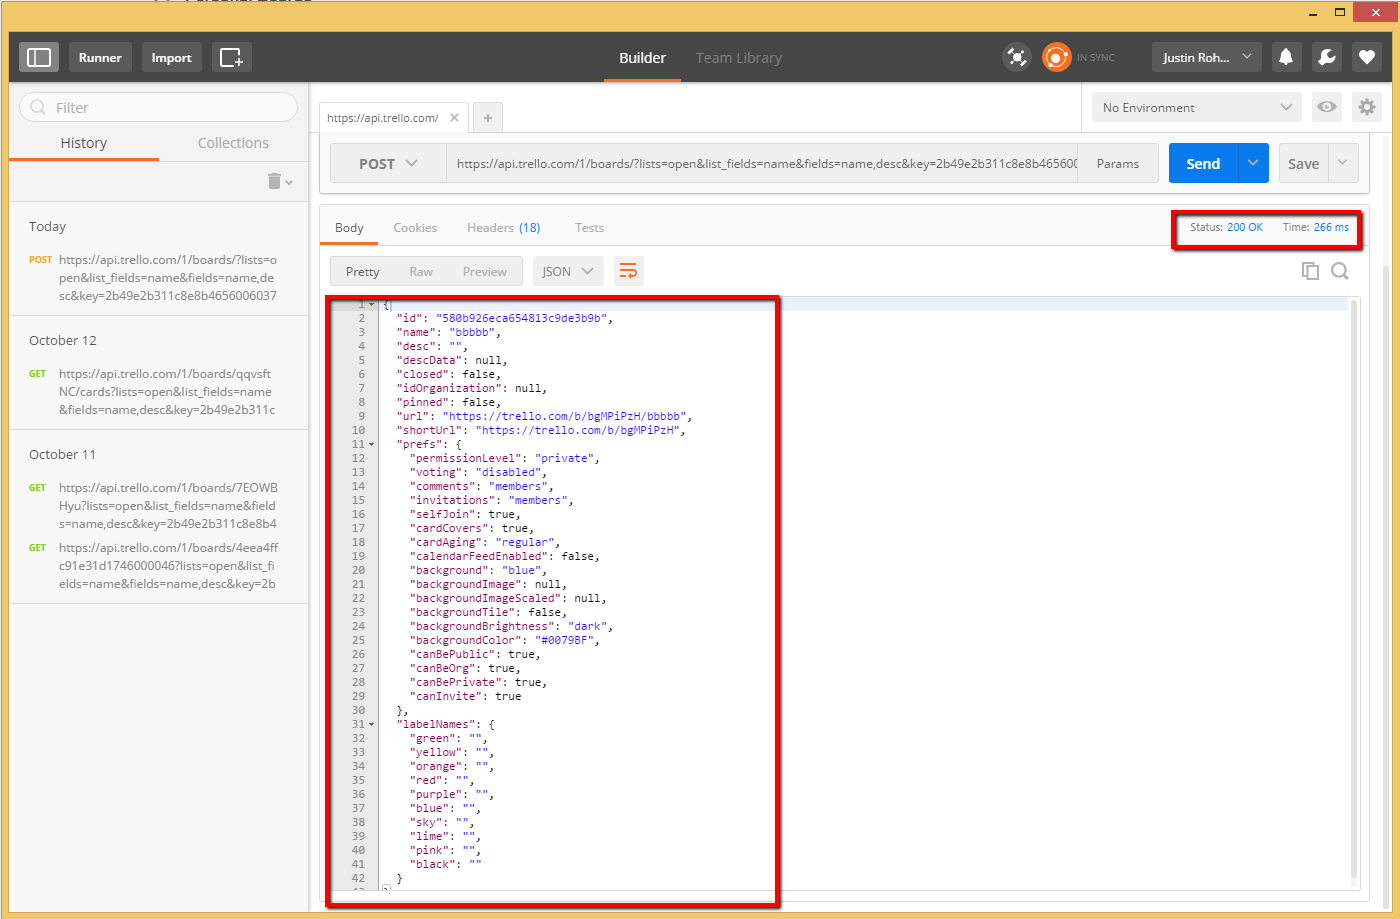
Task: Switch to the Builder tab
Action: click(642, 58)
